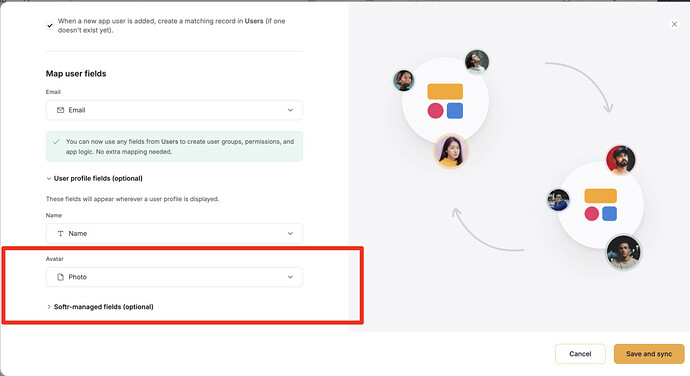Image resolution: width=690 pixels, height=376 pixels.
Task: Click the pink dot in left circle
Action: click(435, 111)
